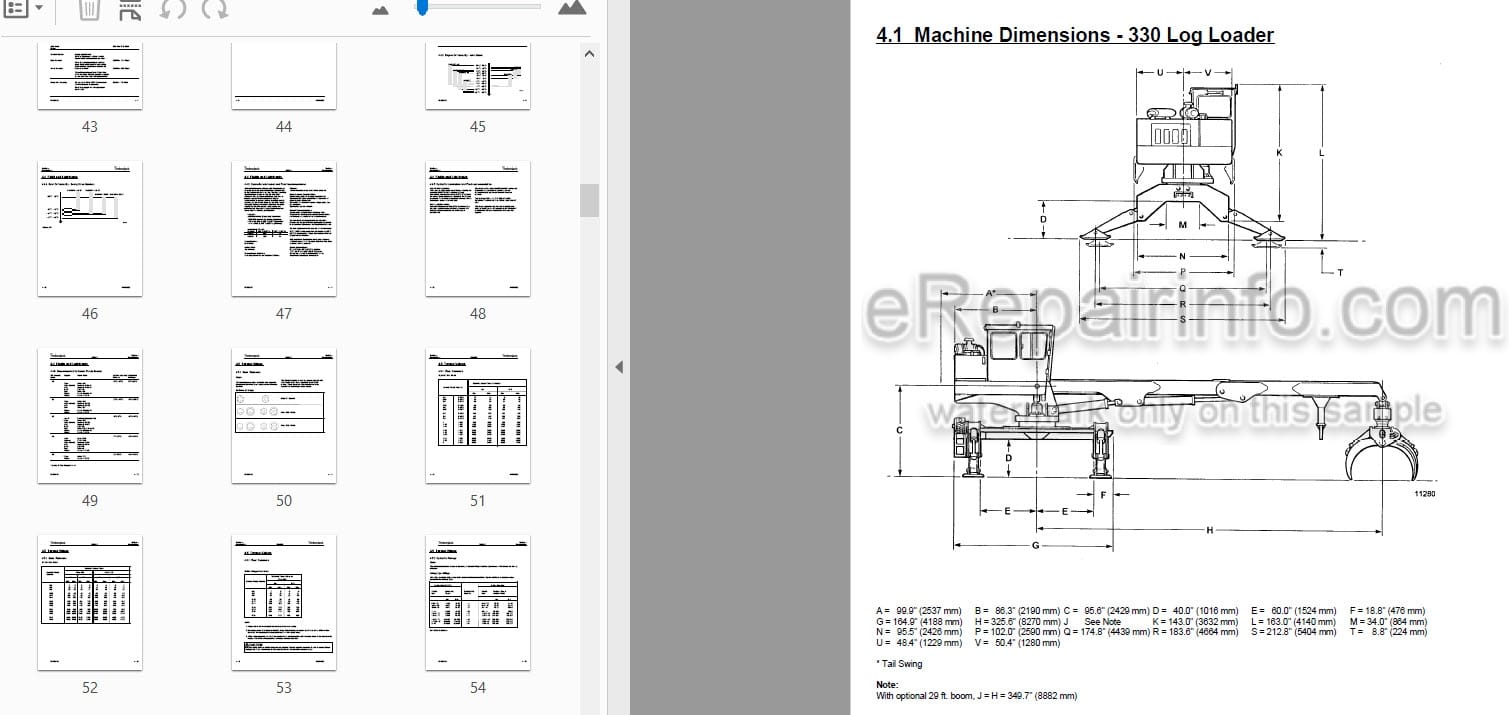
Task: Click the 'Note:' label in the document
Action: 888,685
